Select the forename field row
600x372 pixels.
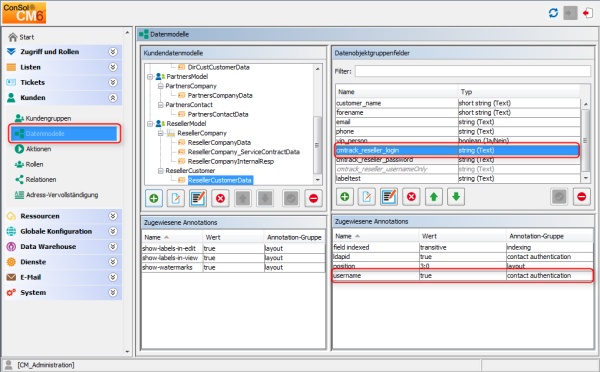(x=458, y=113)
